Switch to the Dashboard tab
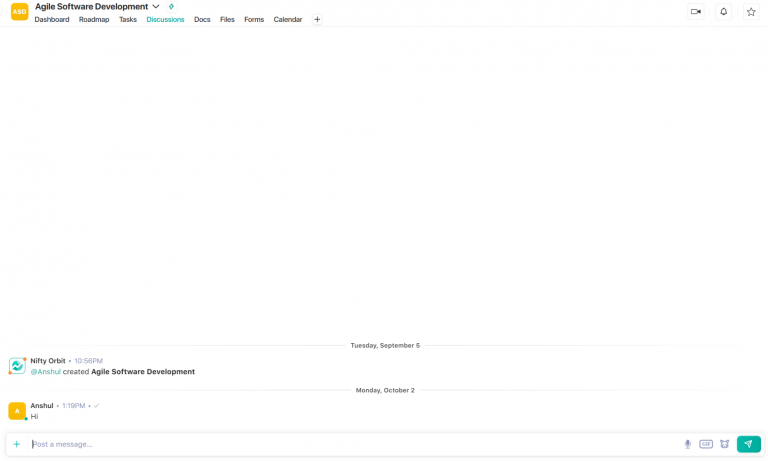 (x=52, y=19)
